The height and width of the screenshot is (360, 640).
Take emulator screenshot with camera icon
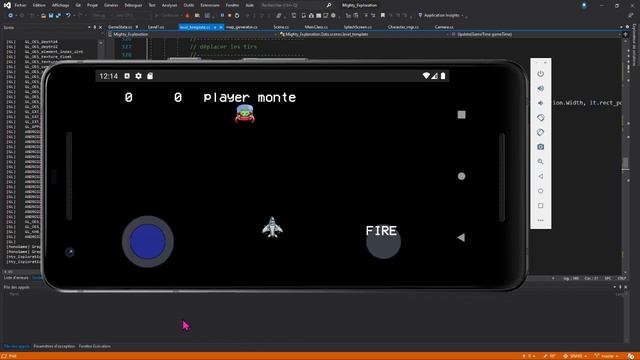tap(540, 147)
